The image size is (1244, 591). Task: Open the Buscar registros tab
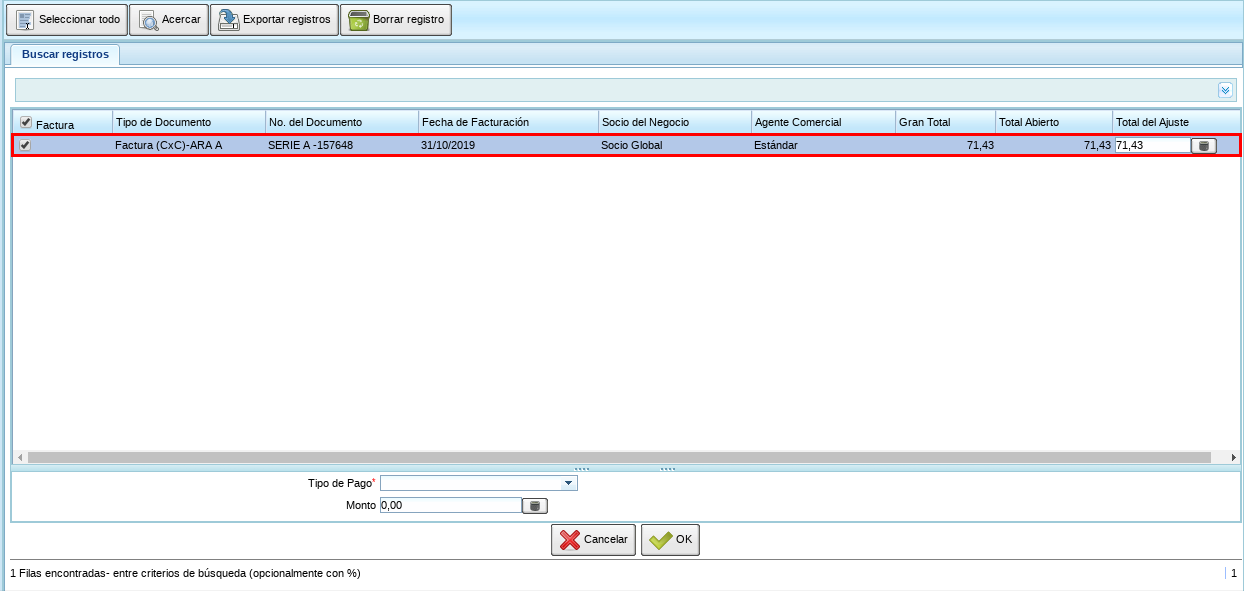tap(65, 55)
